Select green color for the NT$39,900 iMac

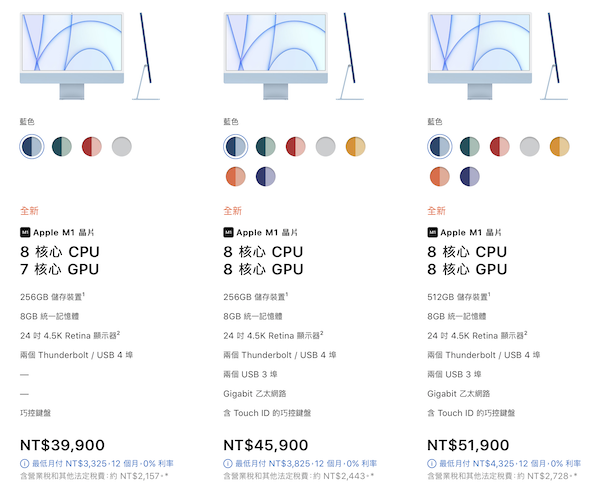tap(62, 147)
